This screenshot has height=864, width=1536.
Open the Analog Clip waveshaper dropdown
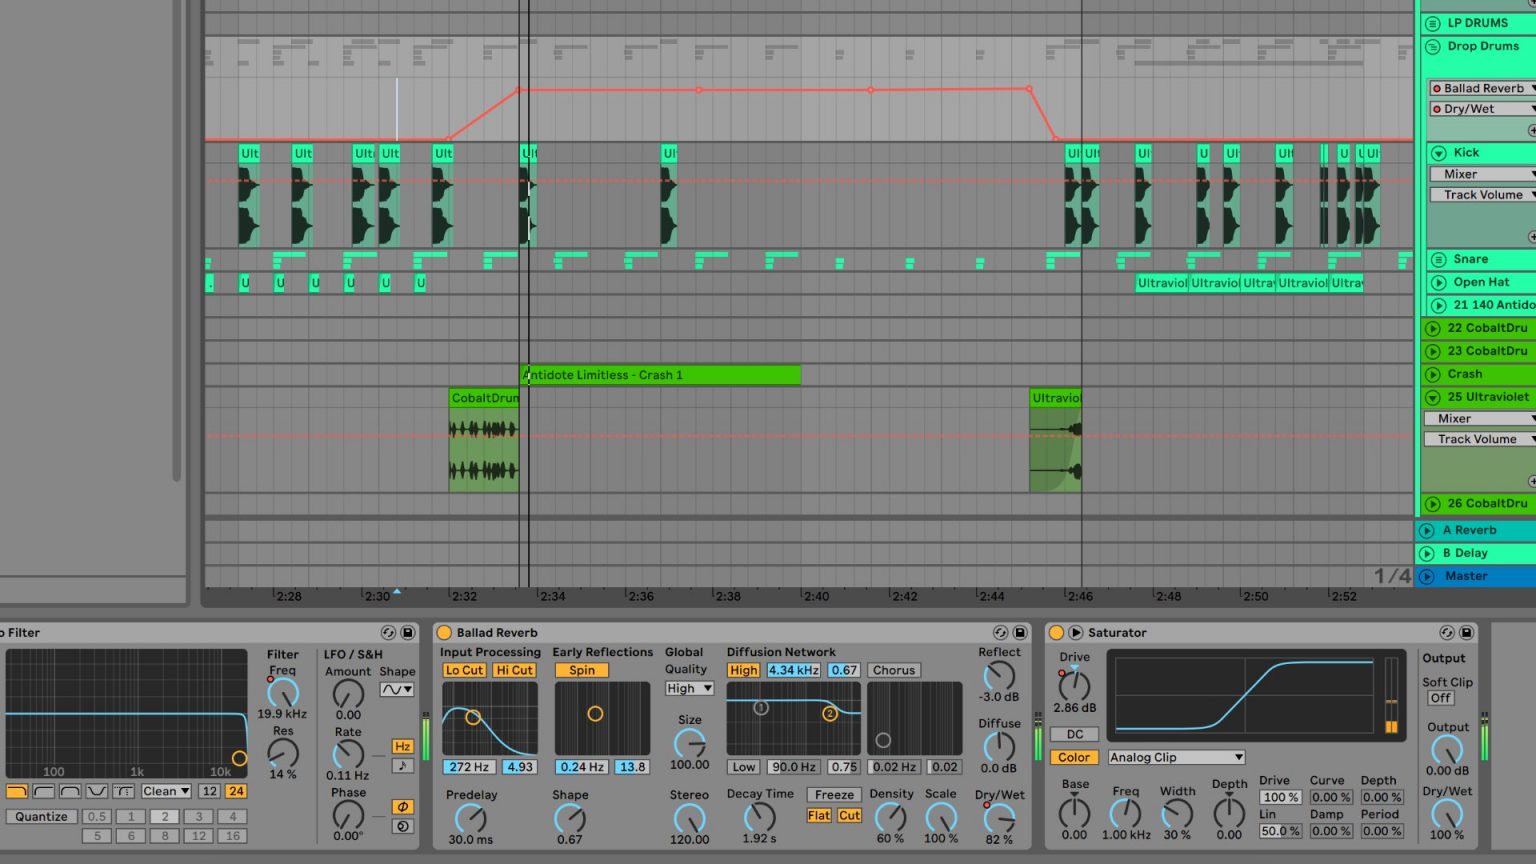click(x=1175, y=757)
